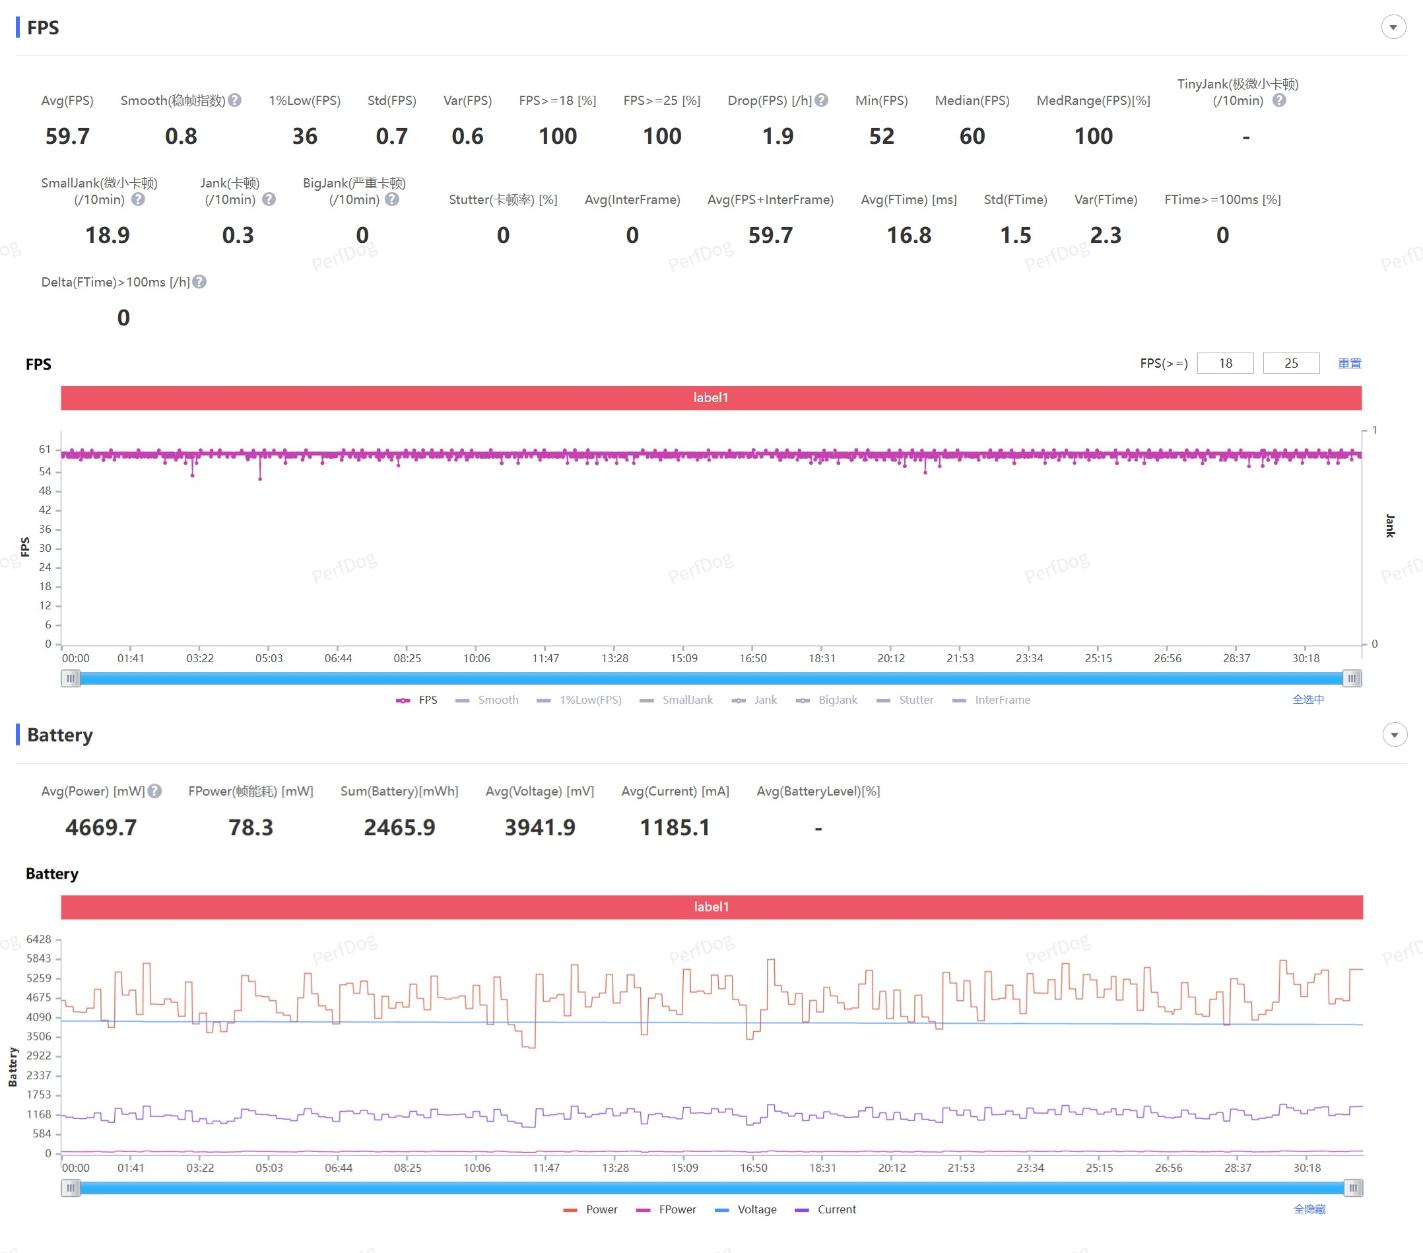
Task: Toggle the Stutter legend series
Action: (905, 700)
